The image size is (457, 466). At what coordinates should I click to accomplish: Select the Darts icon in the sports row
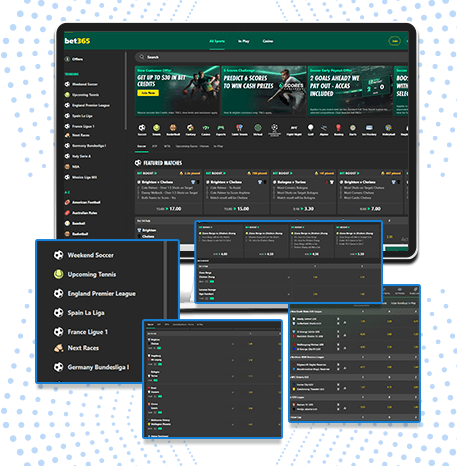[x=353, y=128]
